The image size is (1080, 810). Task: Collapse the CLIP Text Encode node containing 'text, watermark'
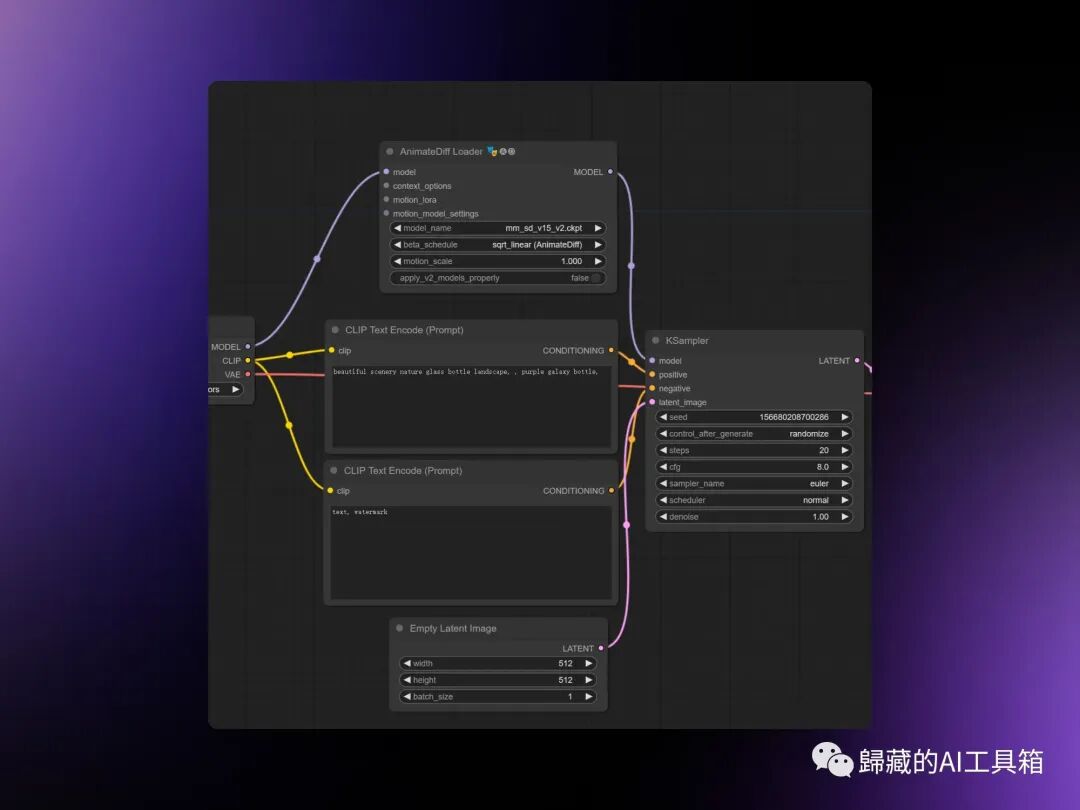(334, 470)
